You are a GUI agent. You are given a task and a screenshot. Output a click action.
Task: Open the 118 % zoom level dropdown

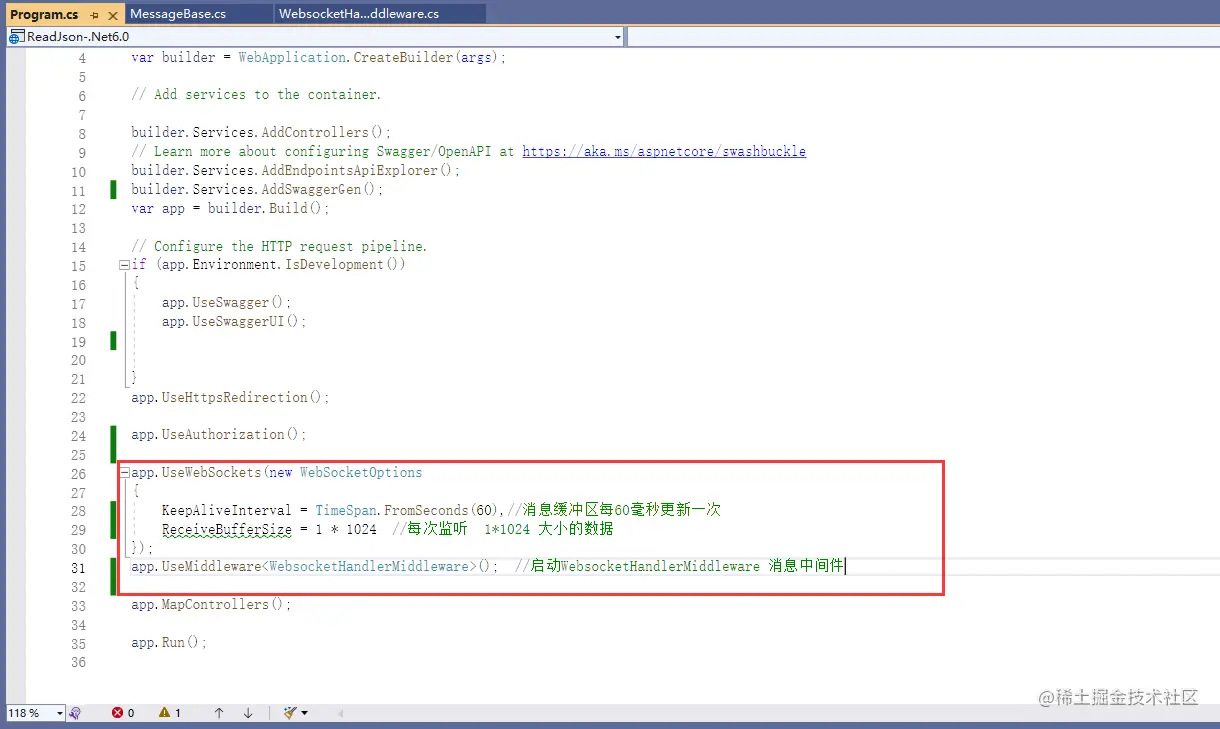tap(60, 713)
